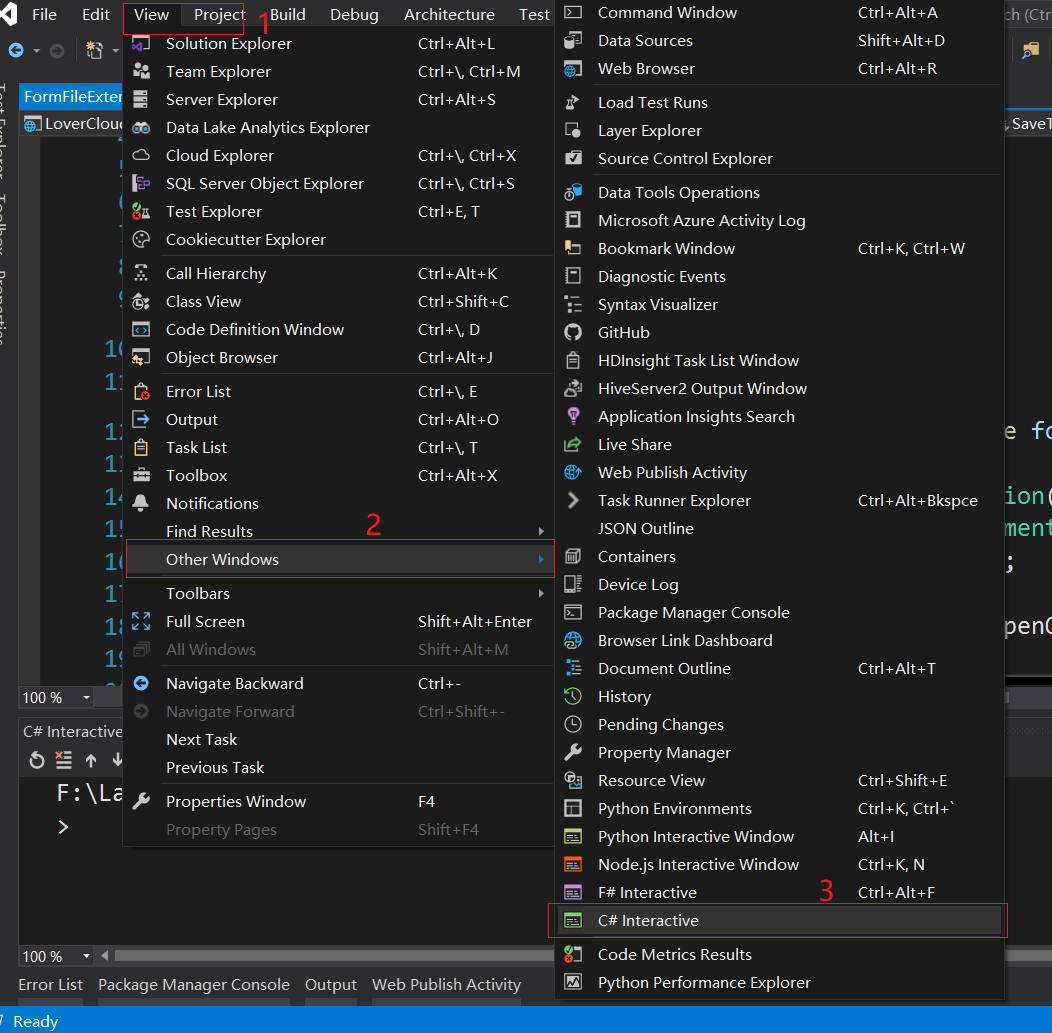Viewport: 1052px width, 1033px height.
Task: Click the GitHub logo icon
Action: click(573, 333)
